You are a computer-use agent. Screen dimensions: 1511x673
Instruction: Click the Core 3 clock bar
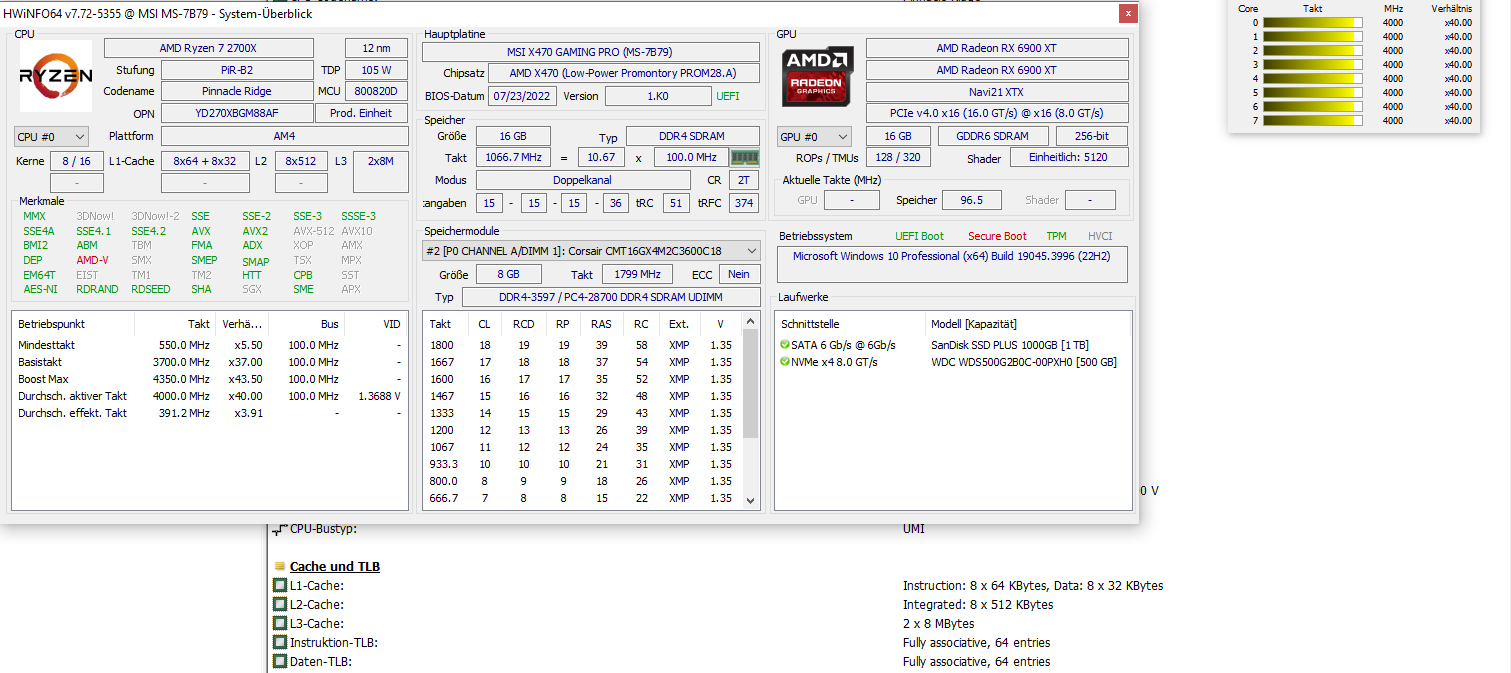point(1313,64)
